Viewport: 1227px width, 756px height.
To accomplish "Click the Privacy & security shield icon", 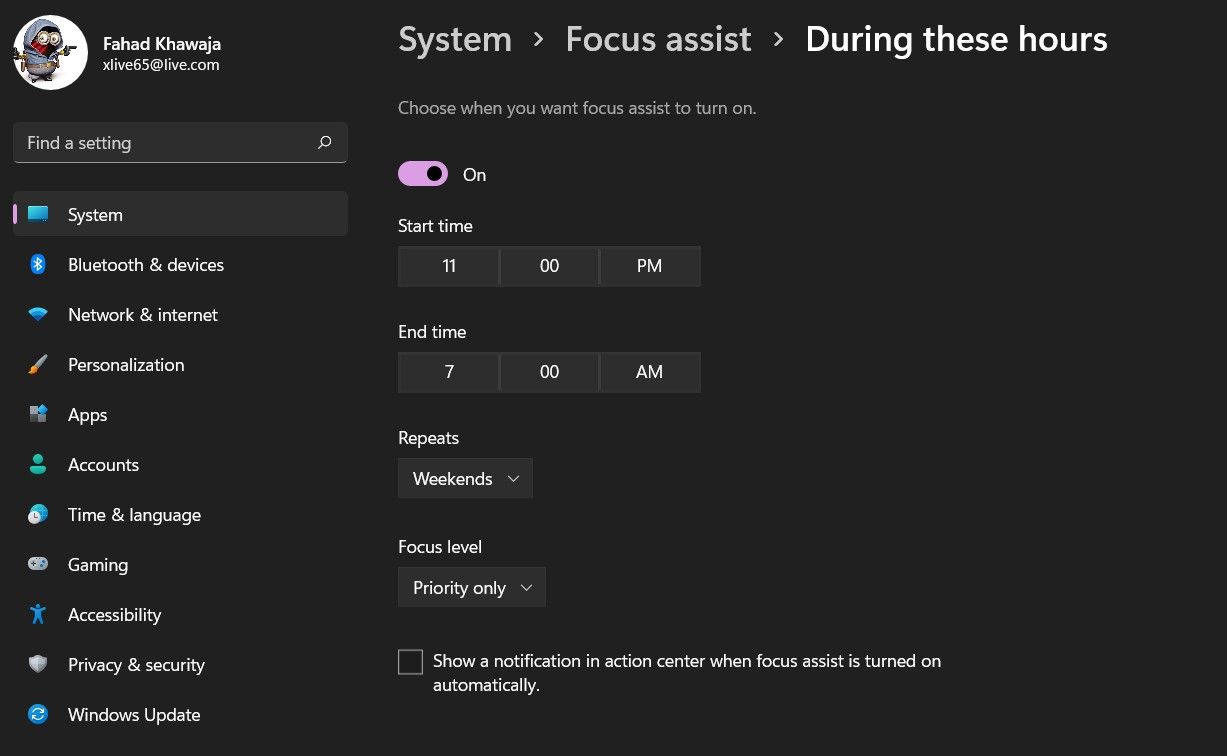I will click(38, 665).
